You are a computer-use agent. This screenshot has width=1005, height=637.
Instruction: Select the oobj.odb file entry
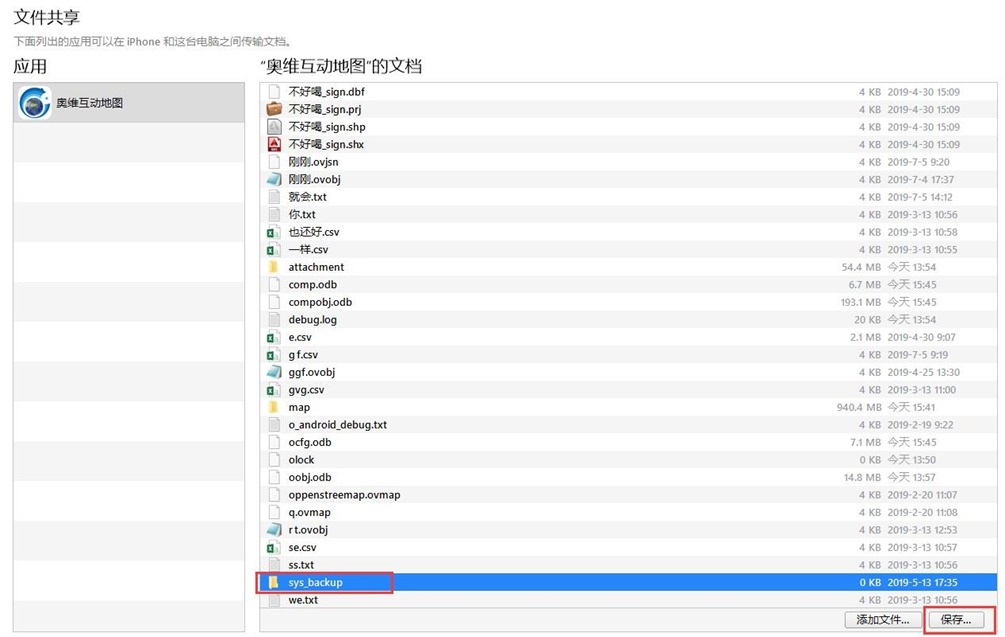[309, 477]
